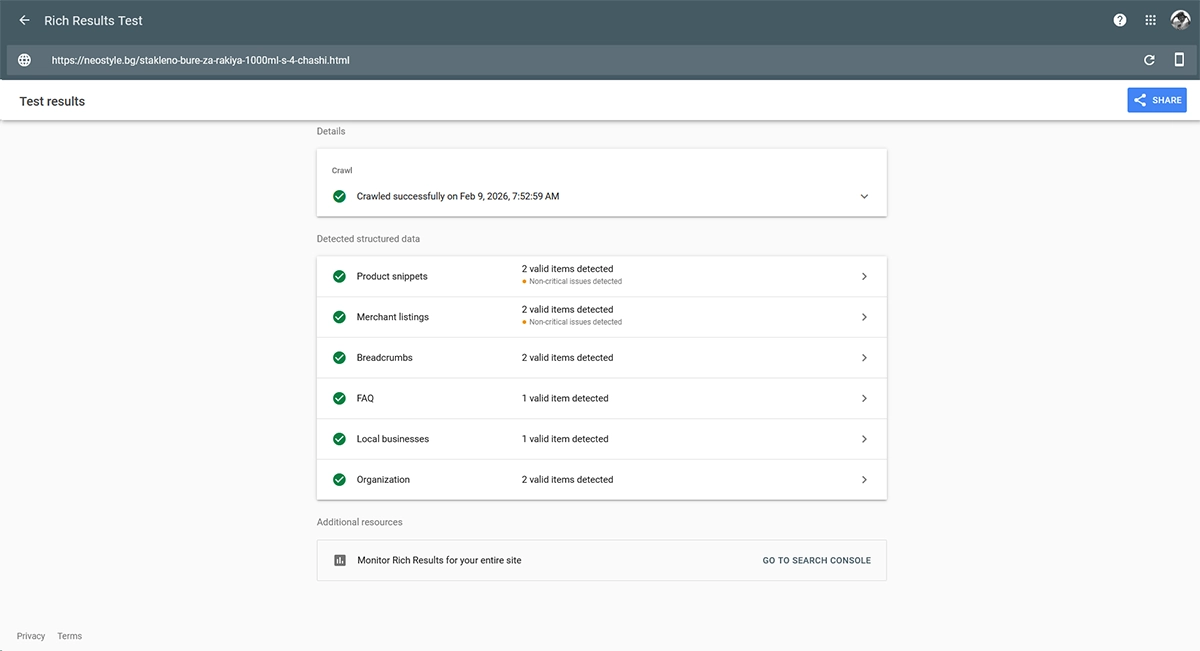
Task: Switch to the smartphone device icon
Action: point(1179,60)
